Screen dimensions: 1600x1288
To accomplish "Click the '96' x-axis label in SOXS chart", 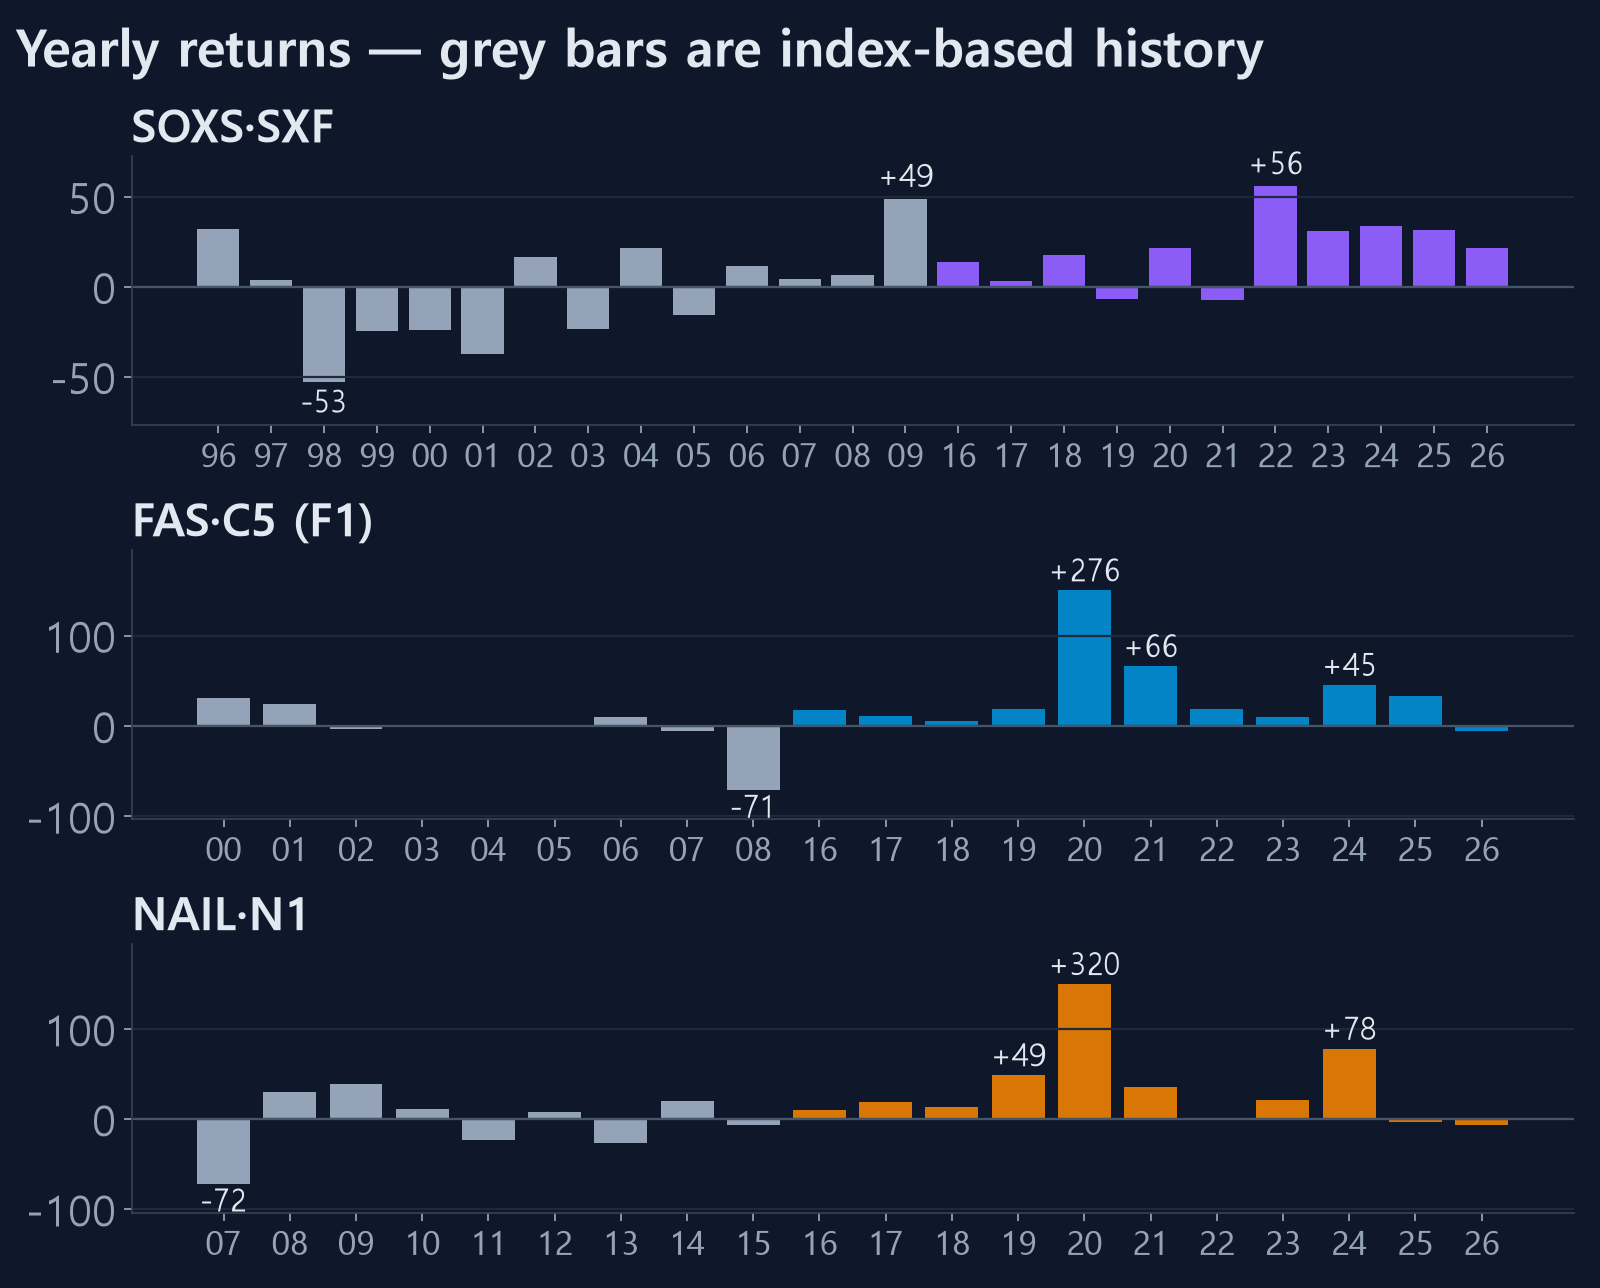I will 218,456.
